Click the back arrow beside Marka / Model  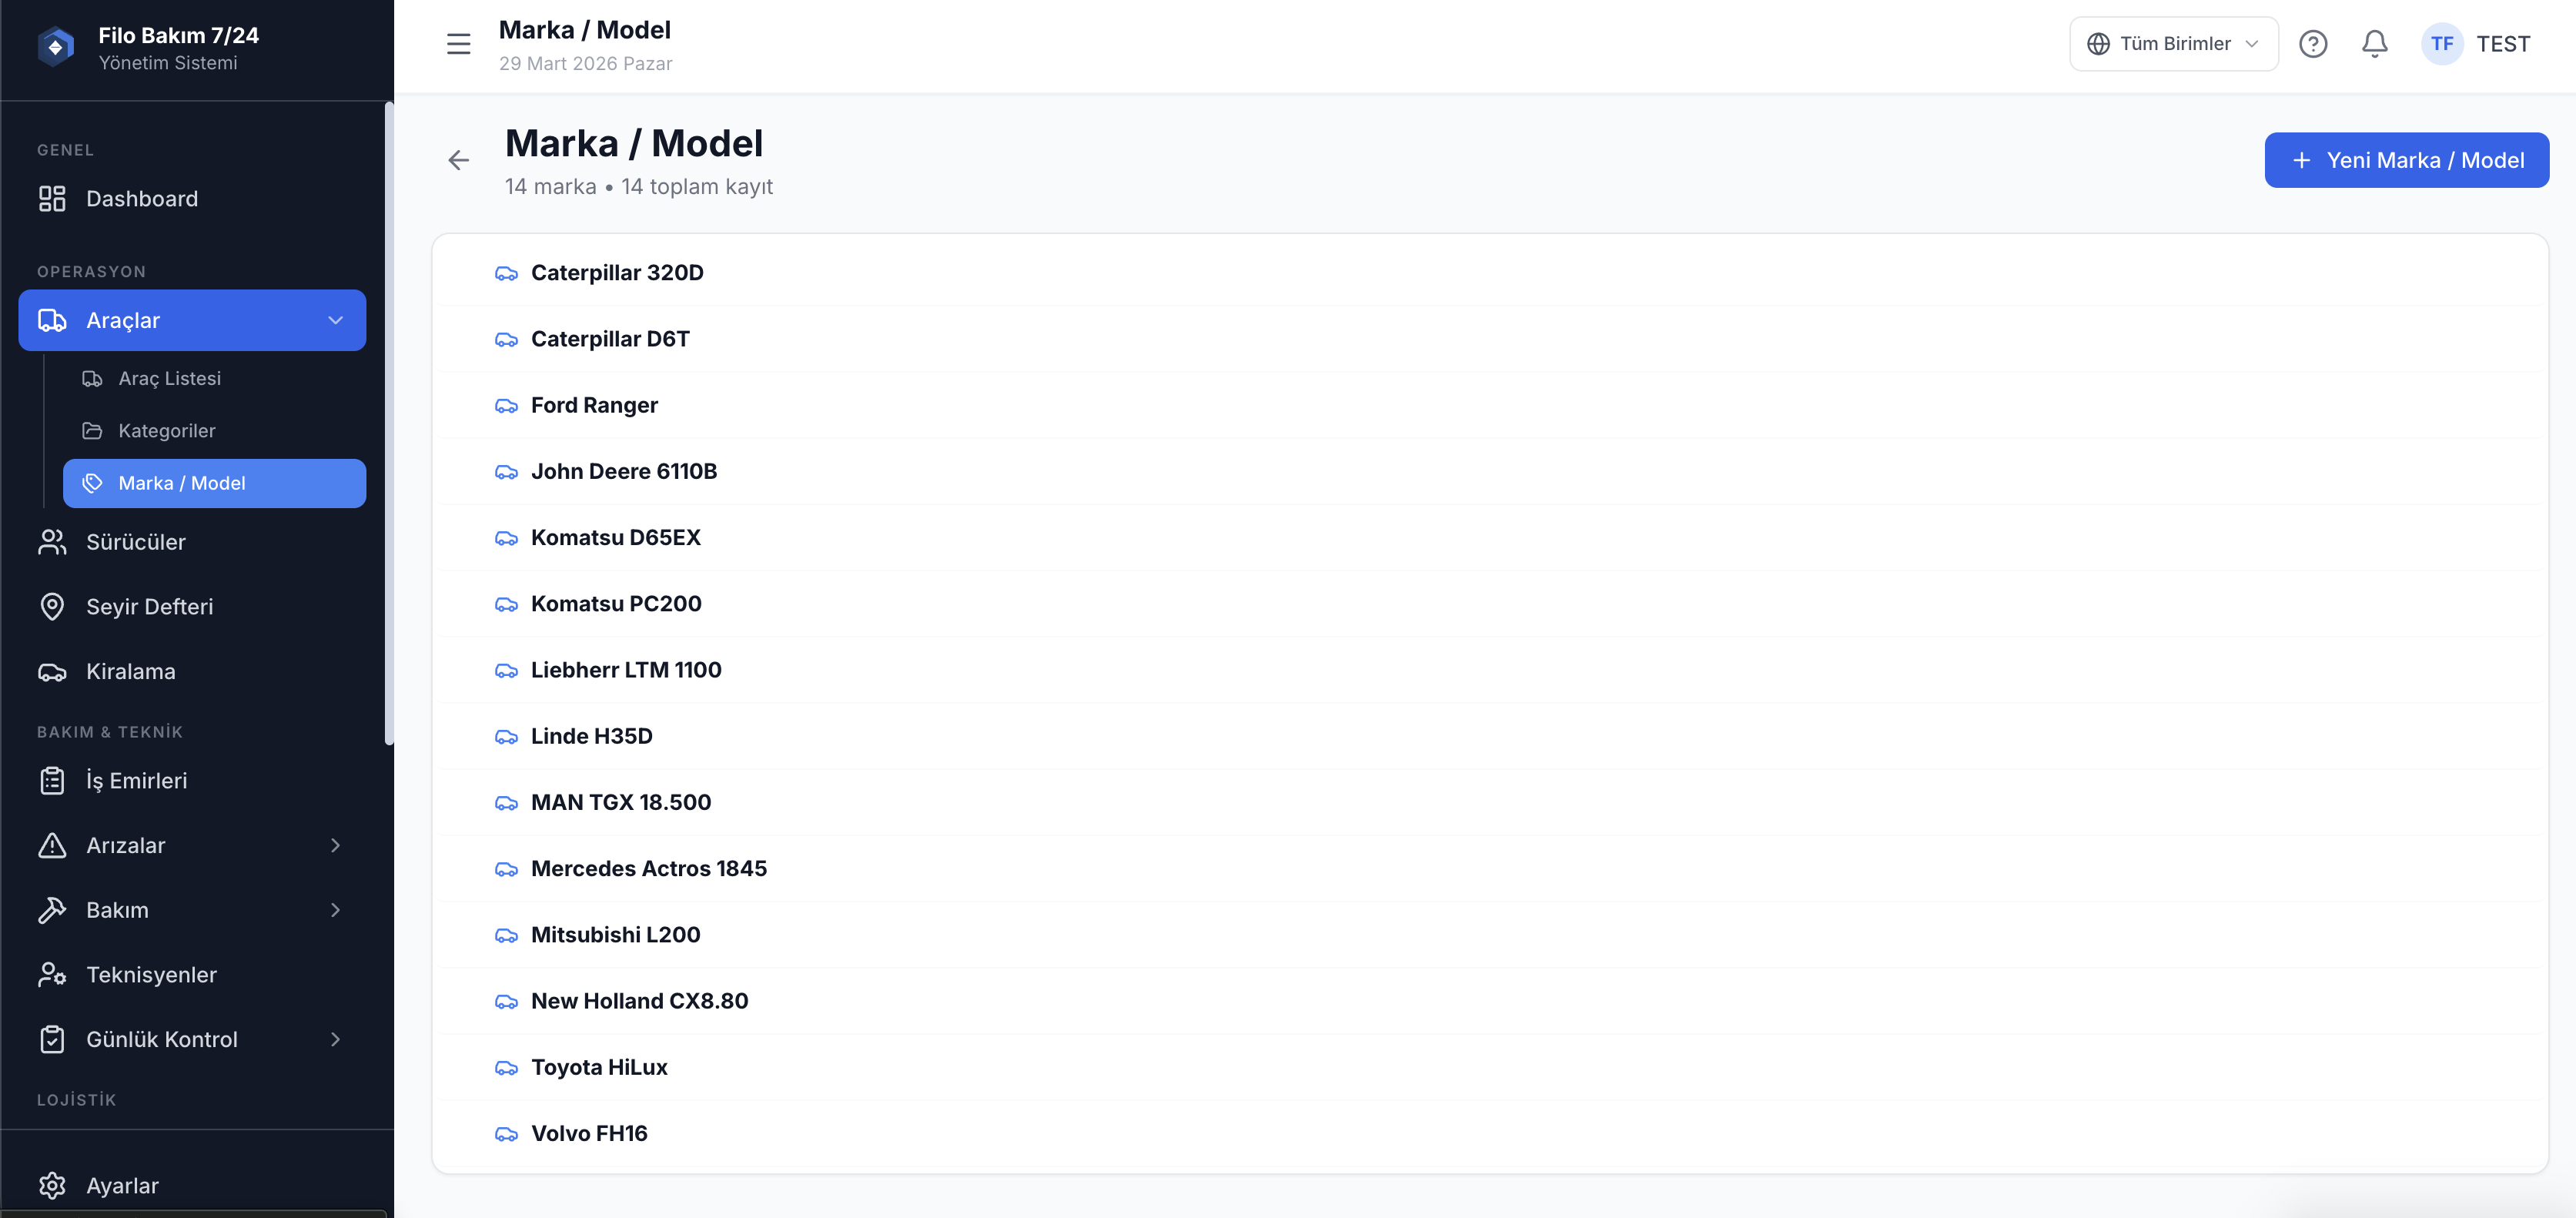tap(458, 160)
